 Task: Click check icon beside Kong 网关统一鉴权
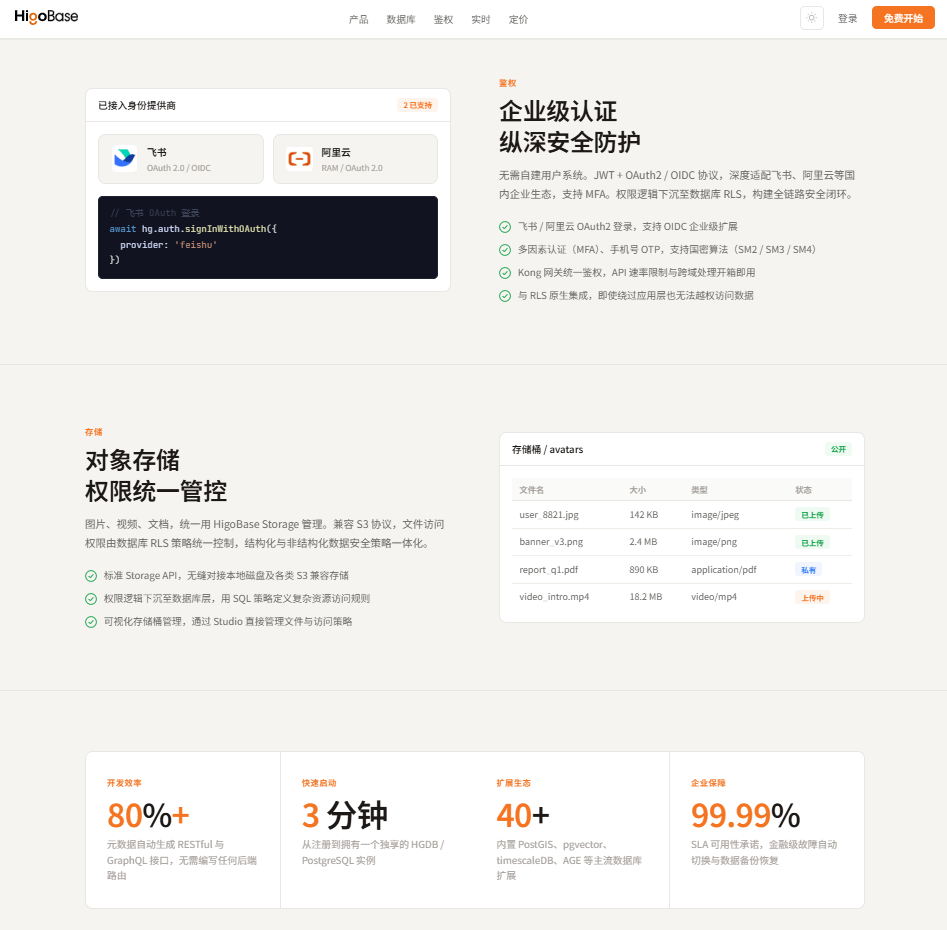pyautogui.click(x=505, y=272)
